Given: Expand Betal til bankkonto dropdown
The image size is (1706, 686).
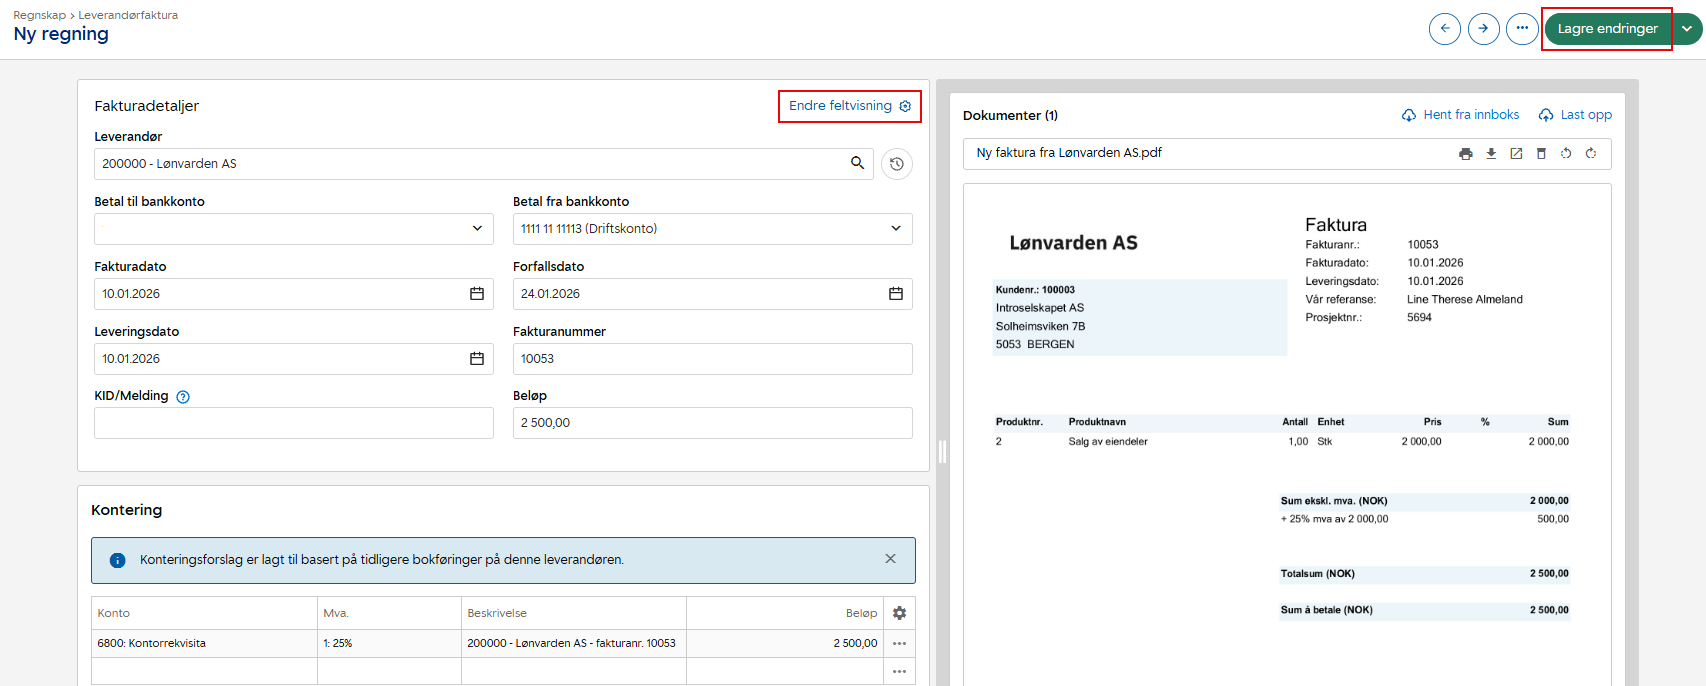Looking at the screenshot, I should click(x=294, y=229).
